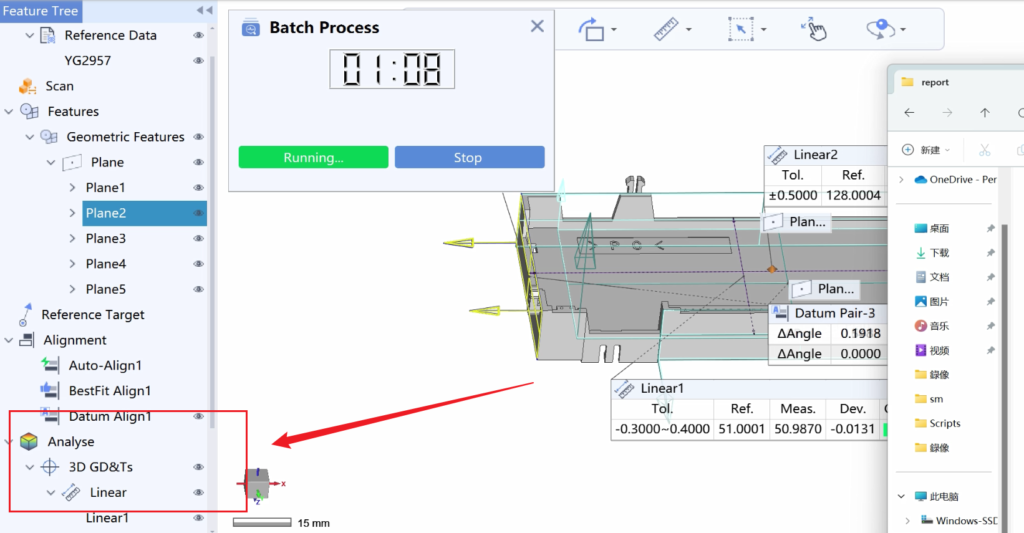Screen dimensions: 1024x533
Task: Click the view orientation cube
Action: point(257,485)
